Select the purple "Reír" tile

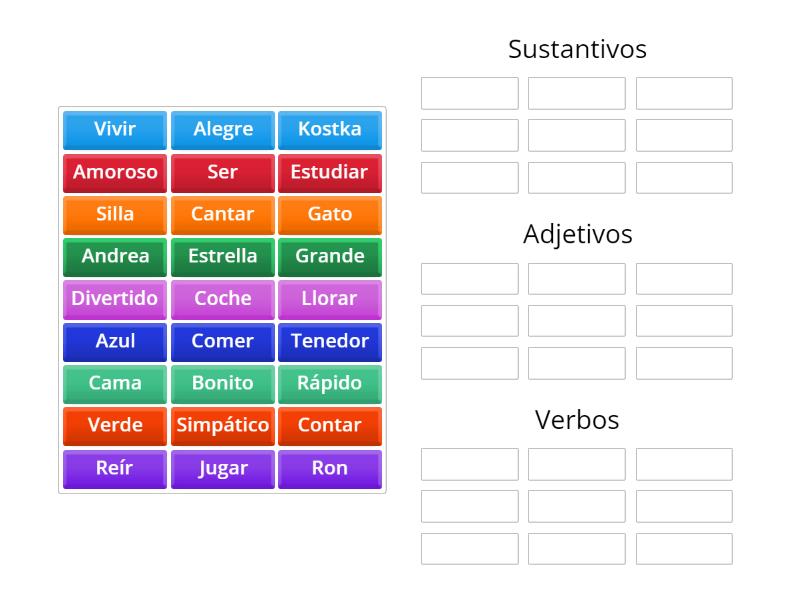114,467
